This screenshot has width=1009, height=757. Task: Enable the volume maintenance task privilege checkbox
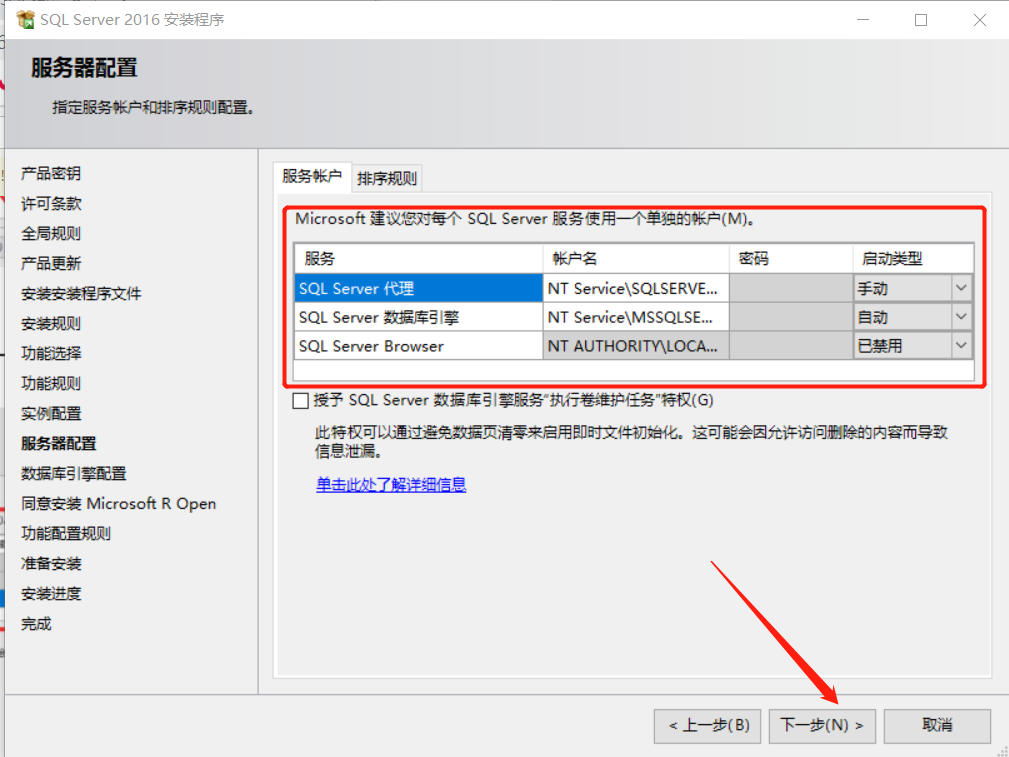[301, 401]
